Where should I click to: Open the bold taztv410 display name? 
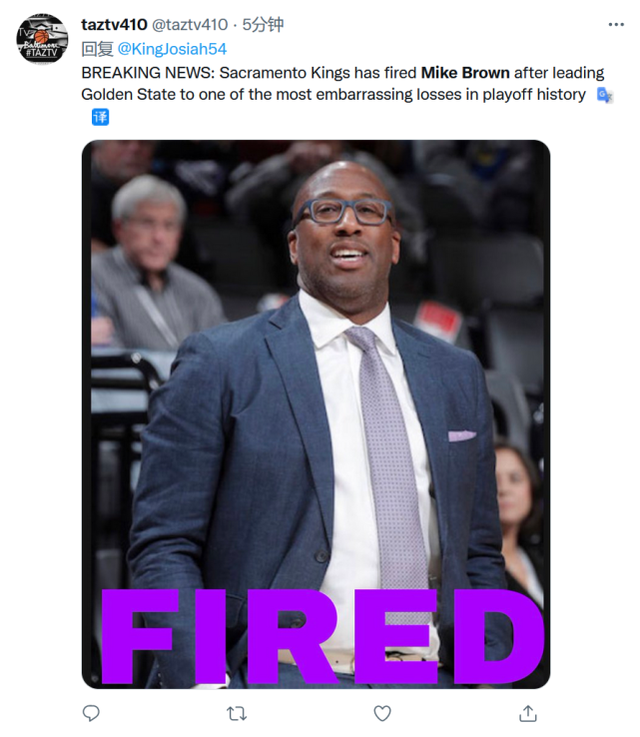click(x=114, y=24)
